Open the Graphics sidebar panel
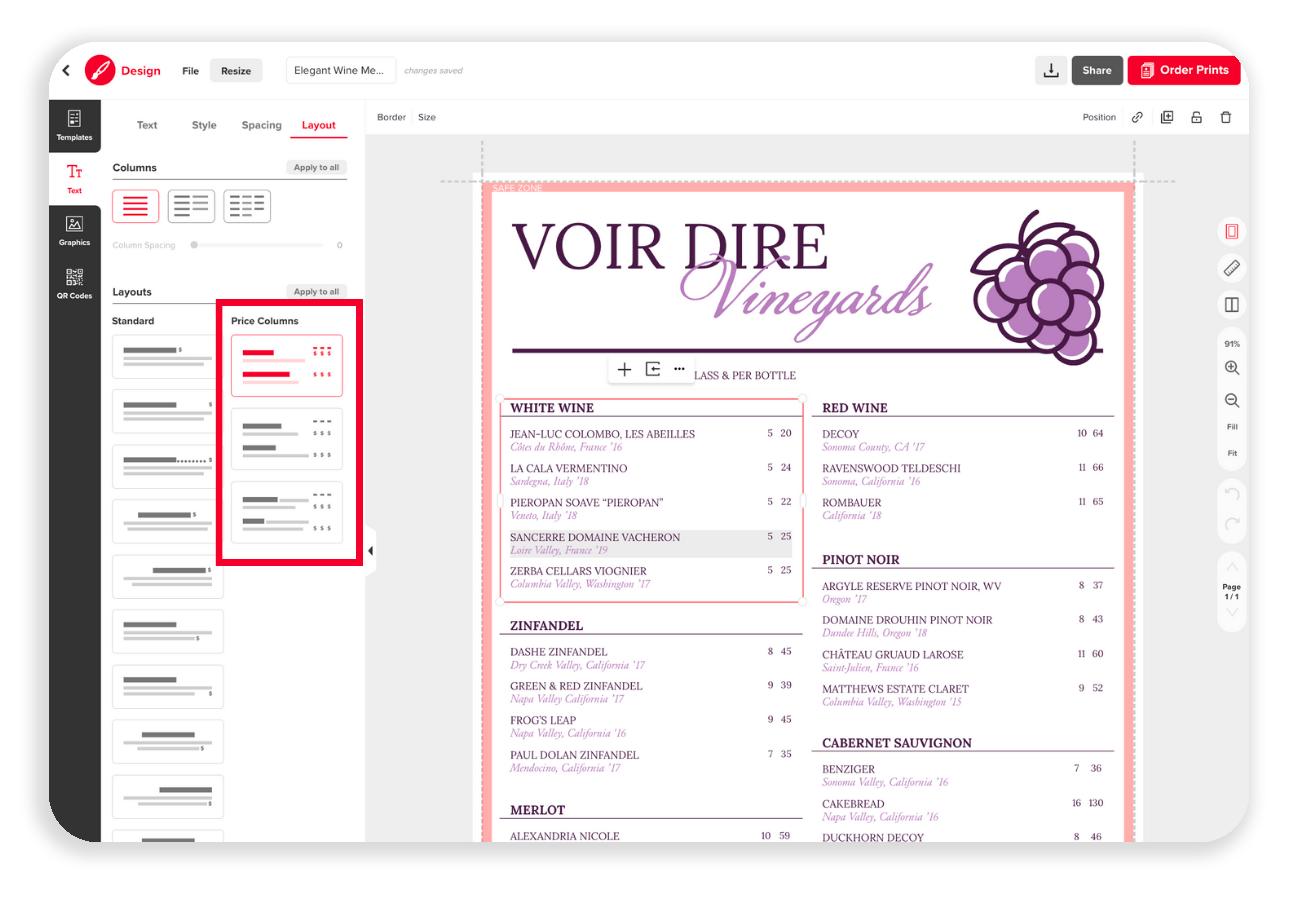The height and width of the screenshot is (900, 1300). [74, 230]
